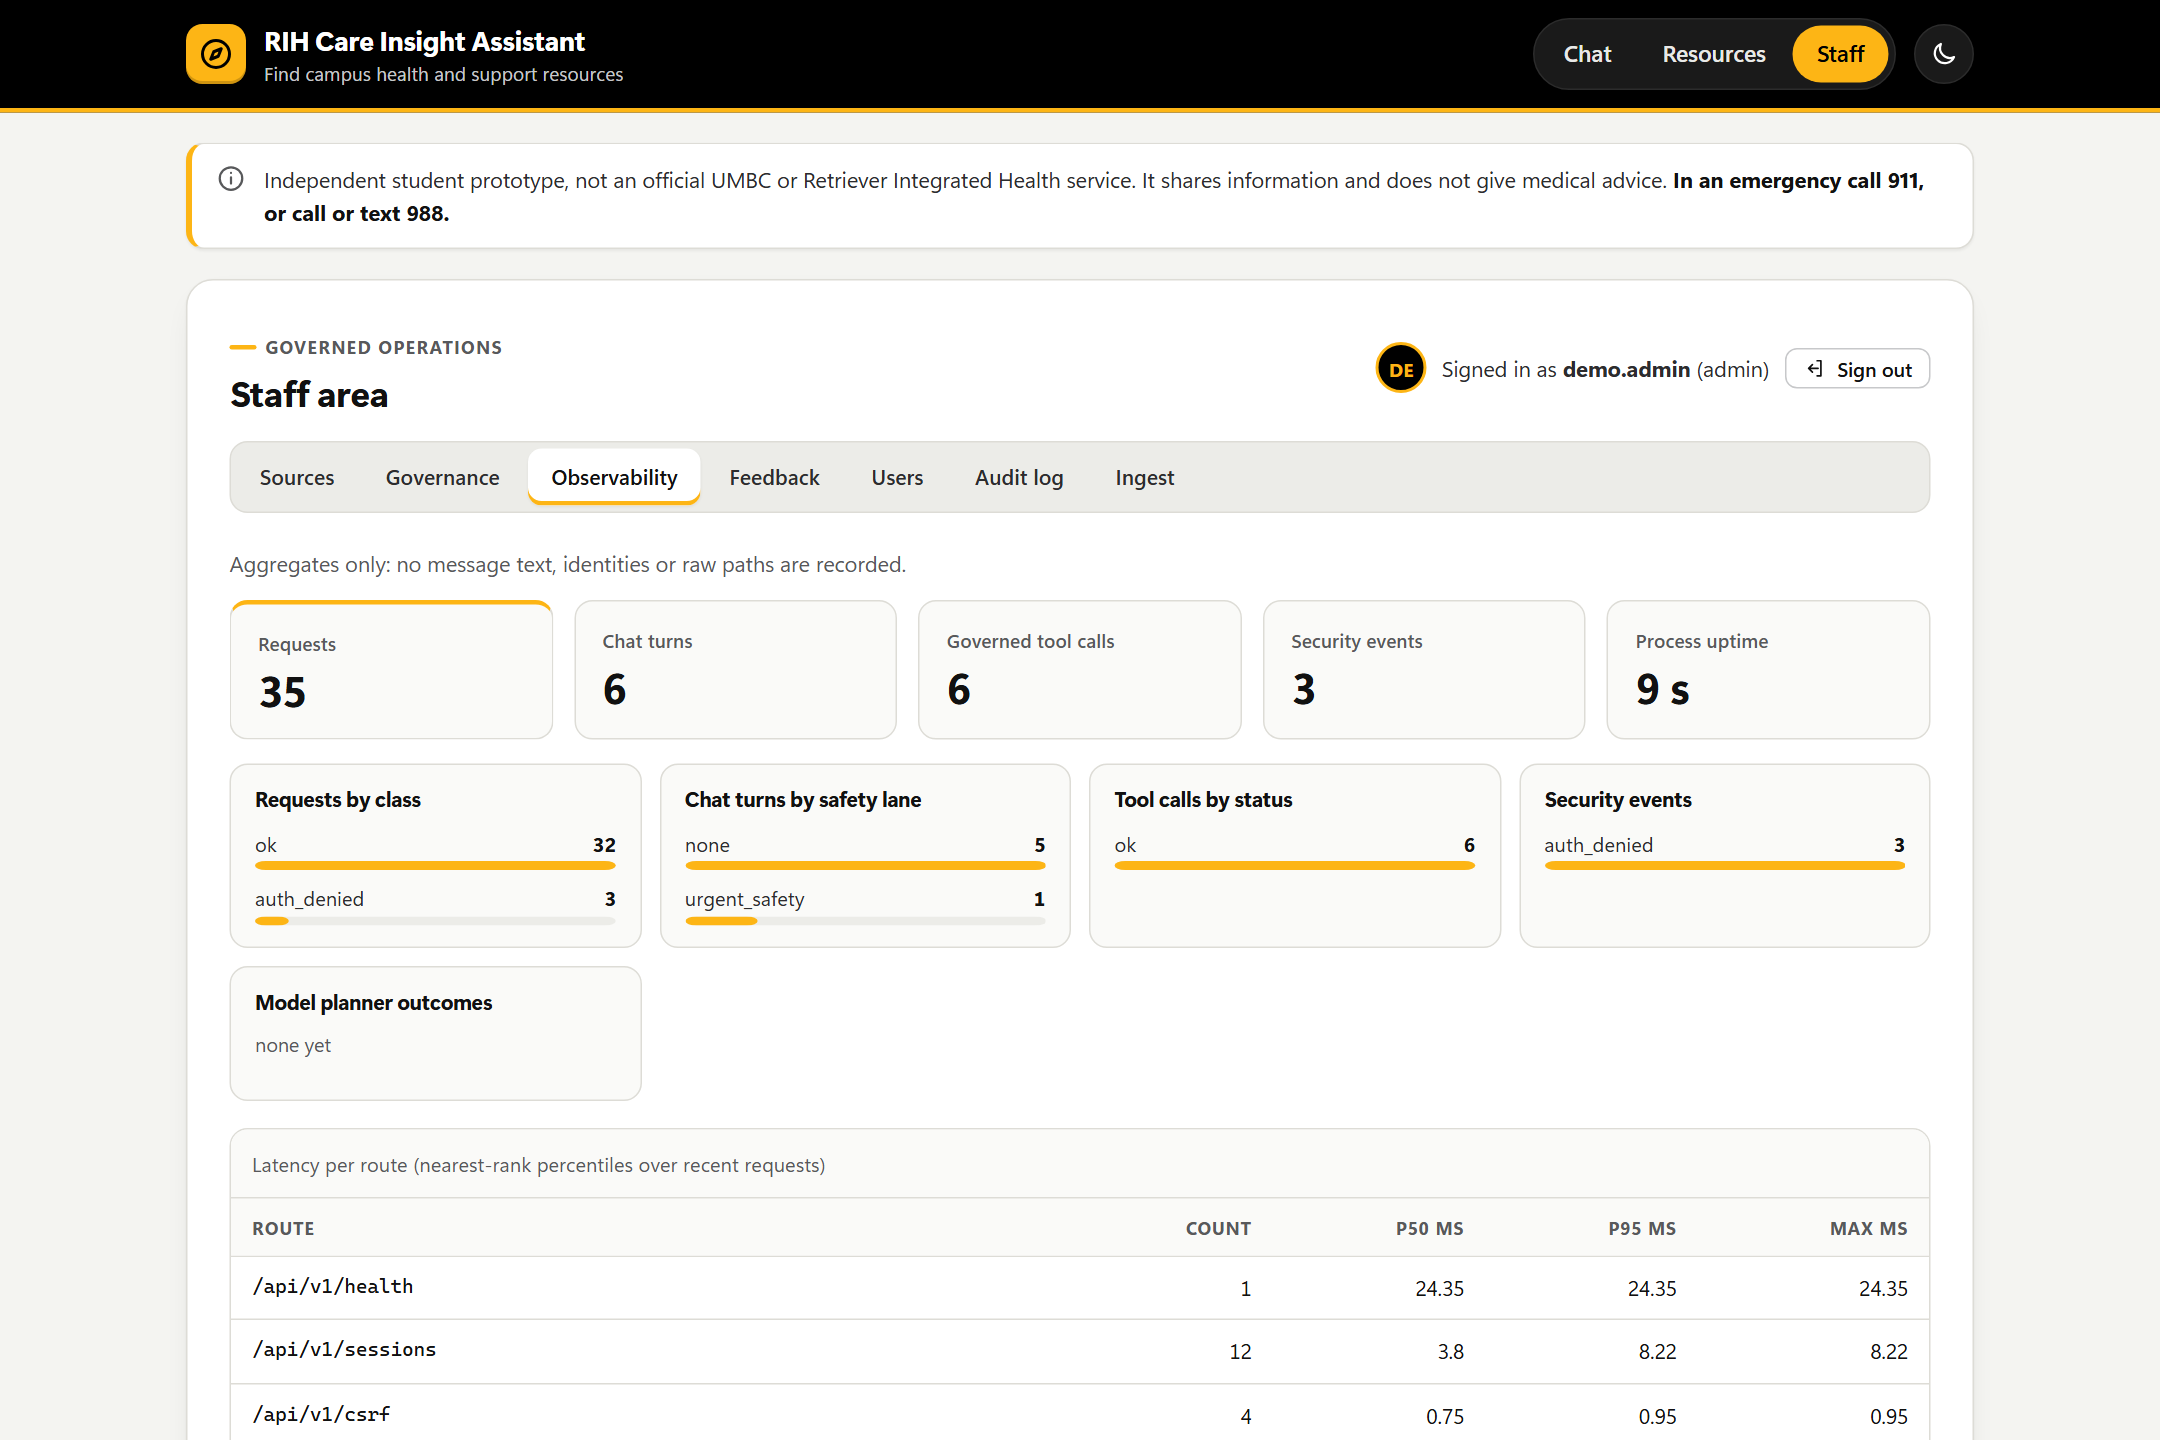Click the ROUTE column header

pyautogui.click(x=283, y=1228)
